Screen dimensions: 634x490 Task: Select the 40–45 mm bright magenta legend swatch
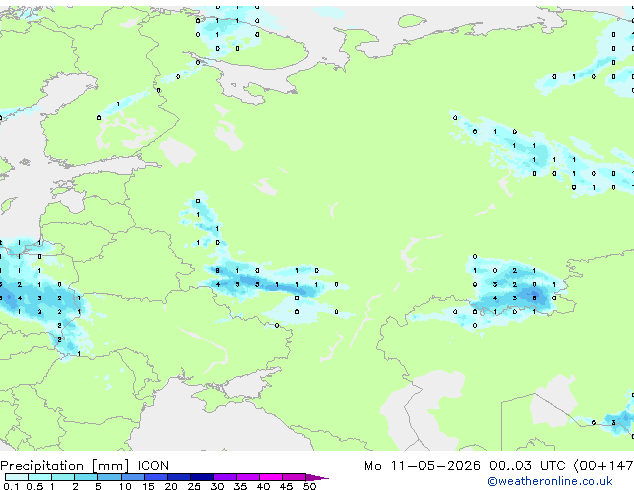tap(271, 477)
